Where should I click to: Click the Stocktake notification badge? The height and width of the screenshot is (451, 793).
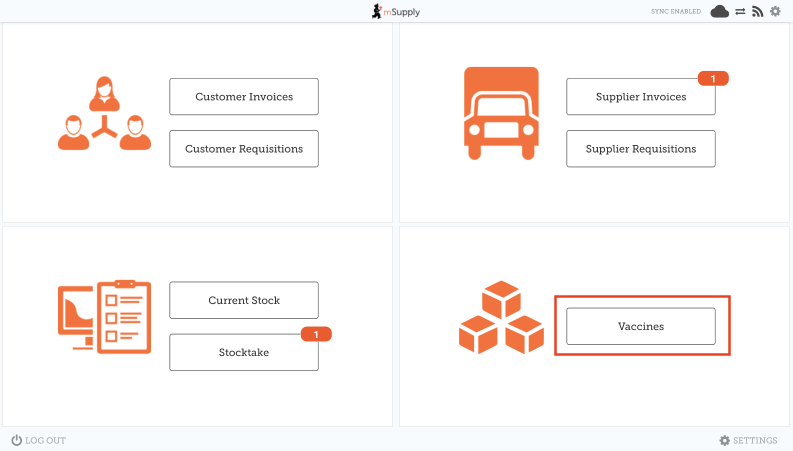click(x=315, y=334)
